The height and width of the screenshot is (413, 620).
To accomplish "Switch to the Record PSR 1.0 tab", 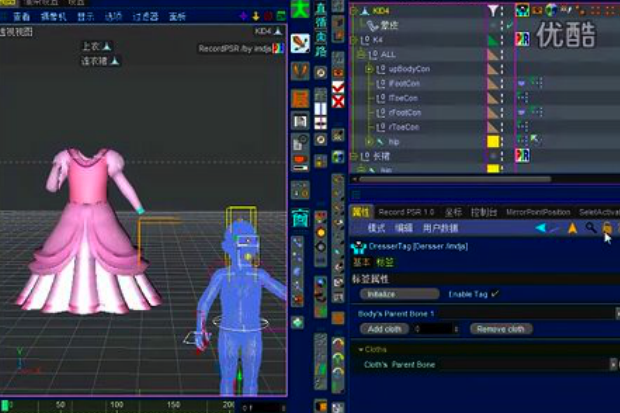I will [406, 212].
